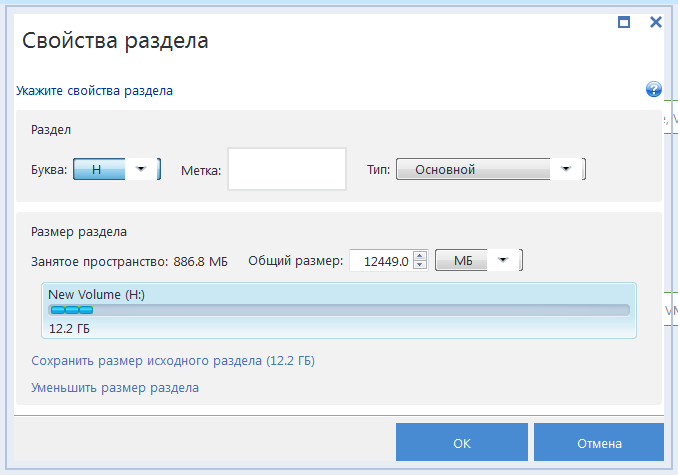Click the МБ unit value box

462,260
